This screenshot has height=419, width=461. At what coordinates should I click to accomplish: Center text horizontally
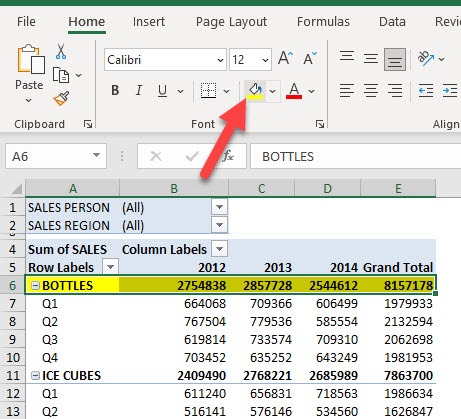point(371,91)
